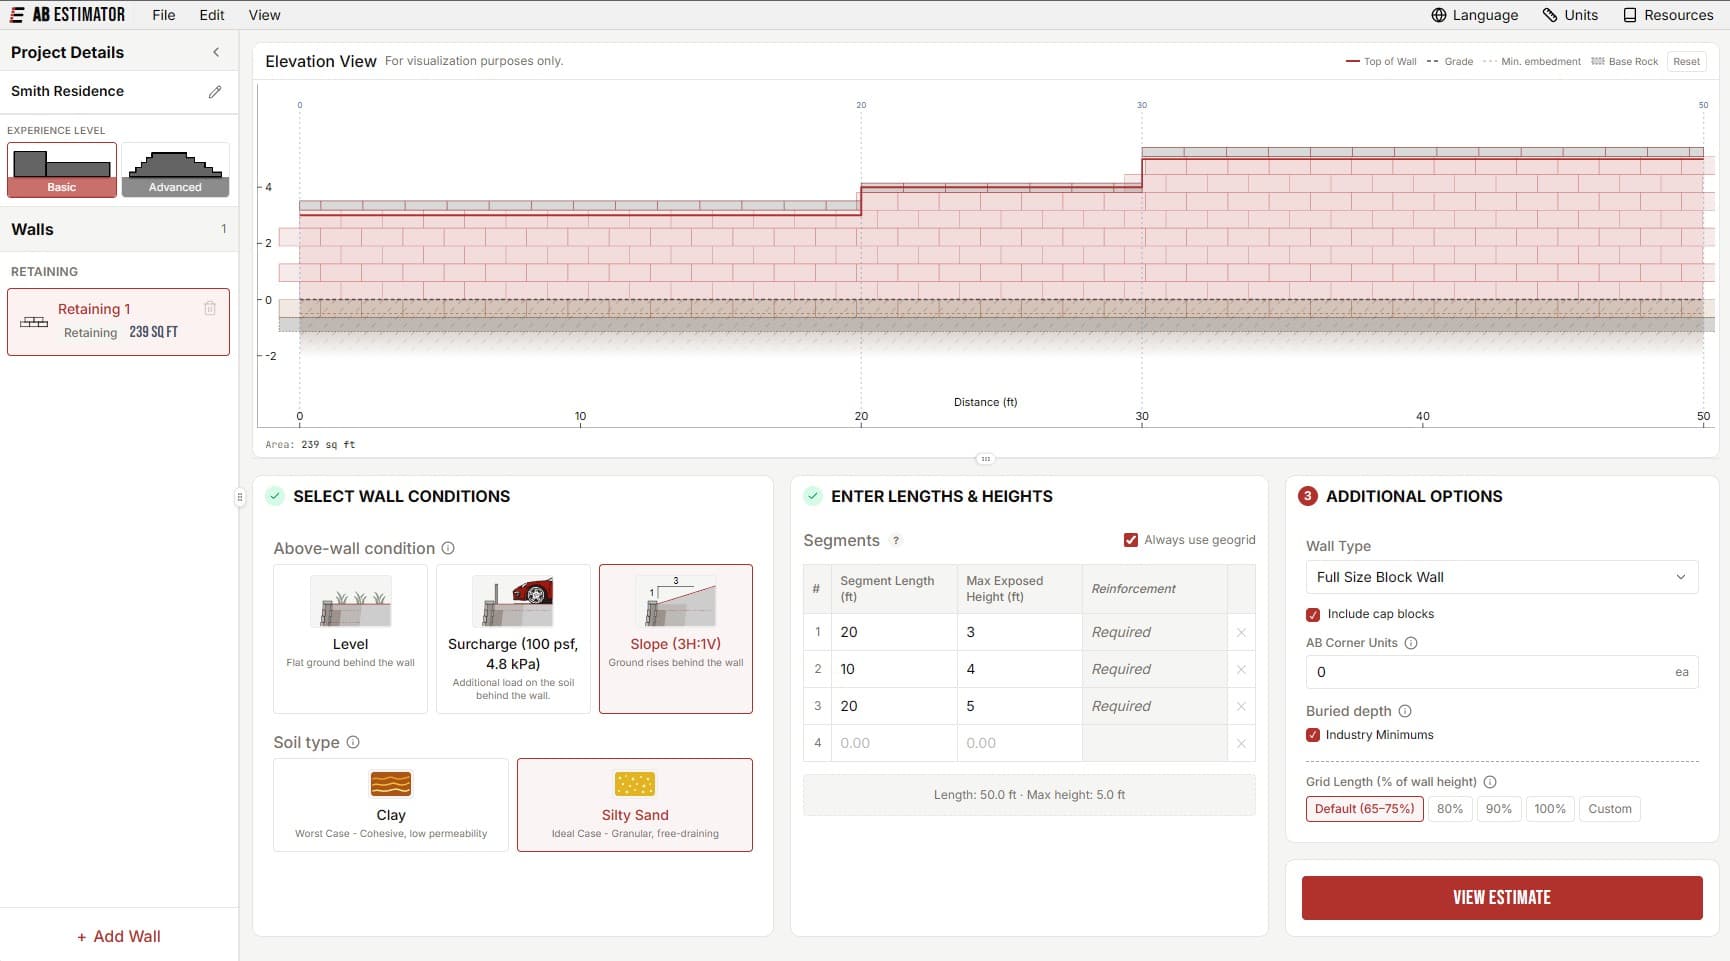Choose the Surcharge (100 psf) condition
Image resolution: width=1730 pixels, height=961 pixels.
coord(513,639)
